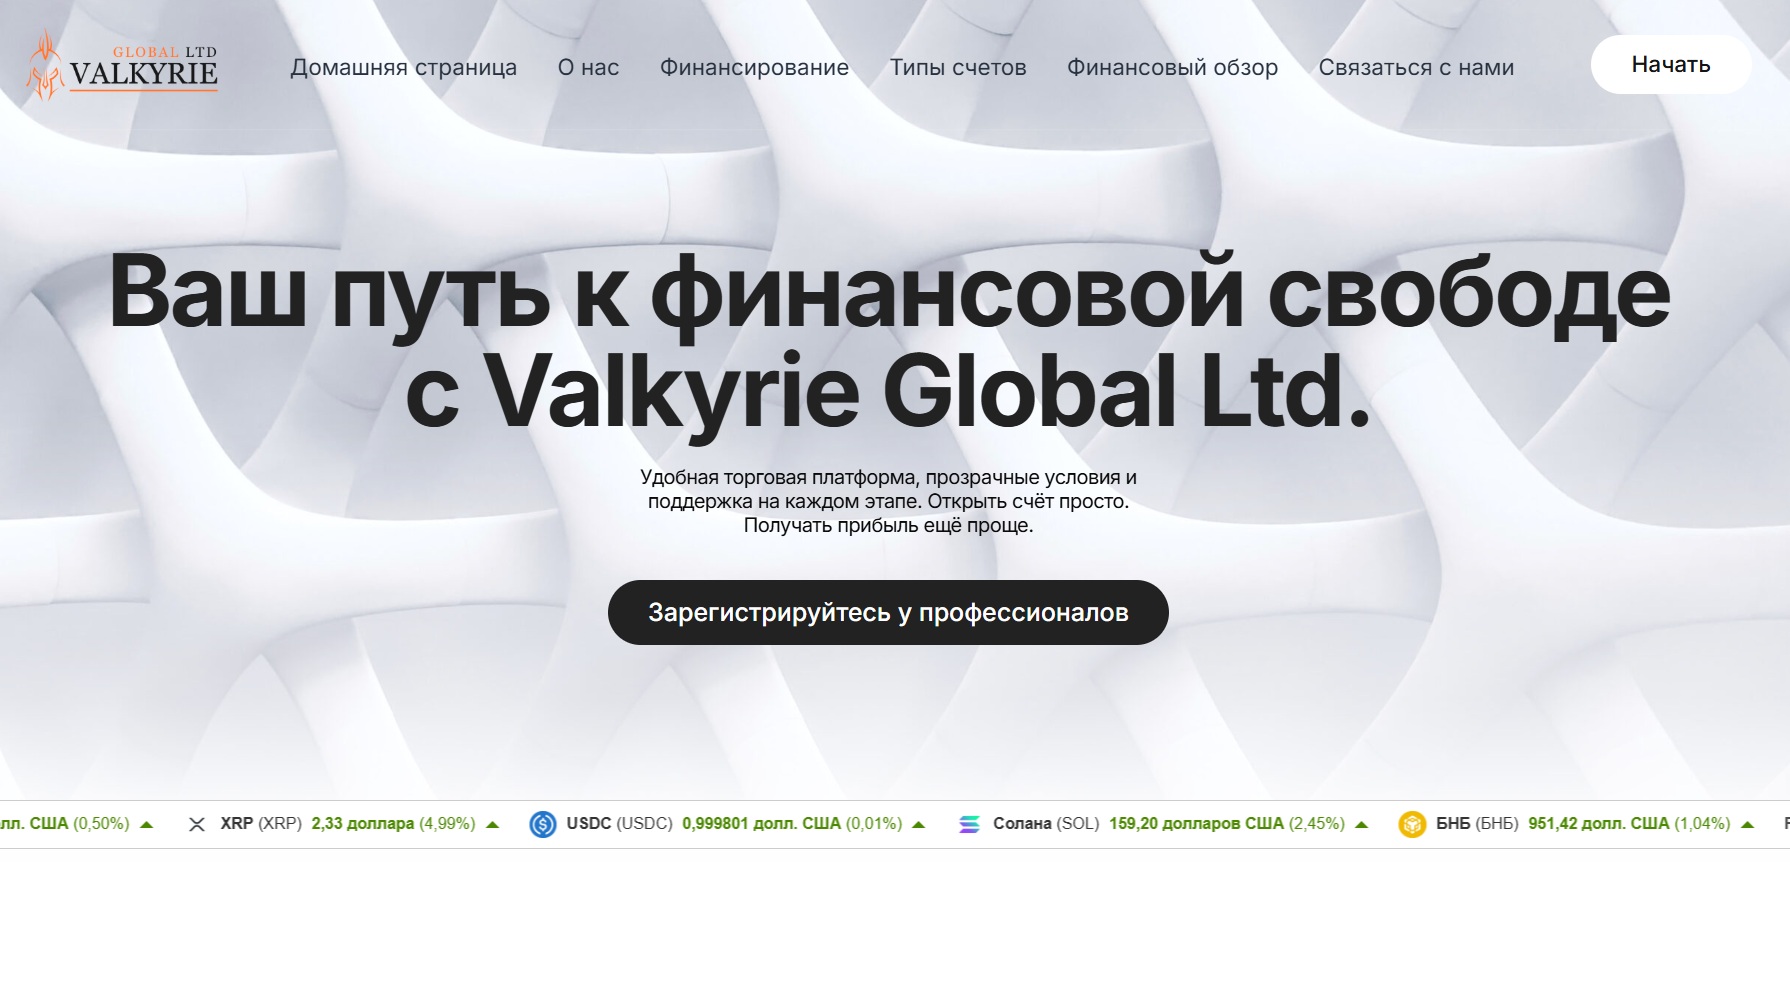Open the Типы счетов page
This screenshot has width=1790, height=990.
click(x=958, y=67)
